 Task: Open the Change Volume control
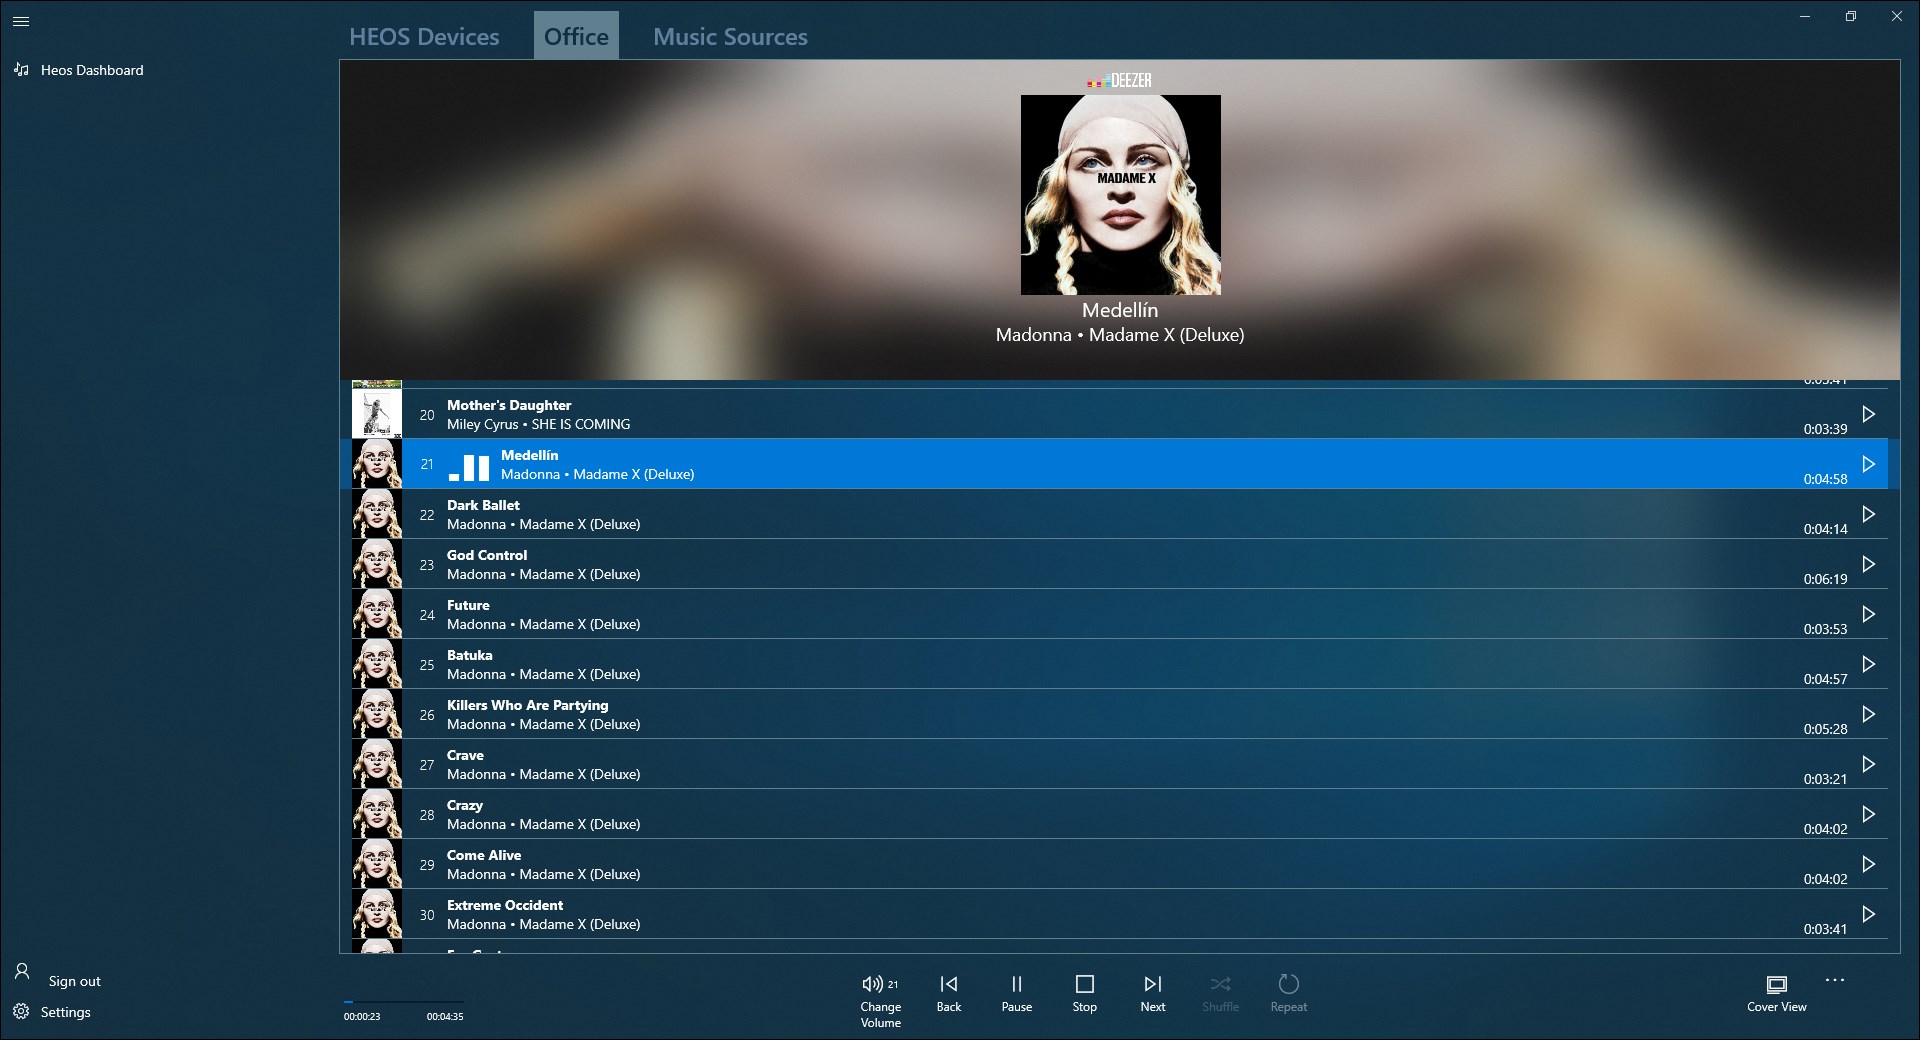[x=880, y=999]
